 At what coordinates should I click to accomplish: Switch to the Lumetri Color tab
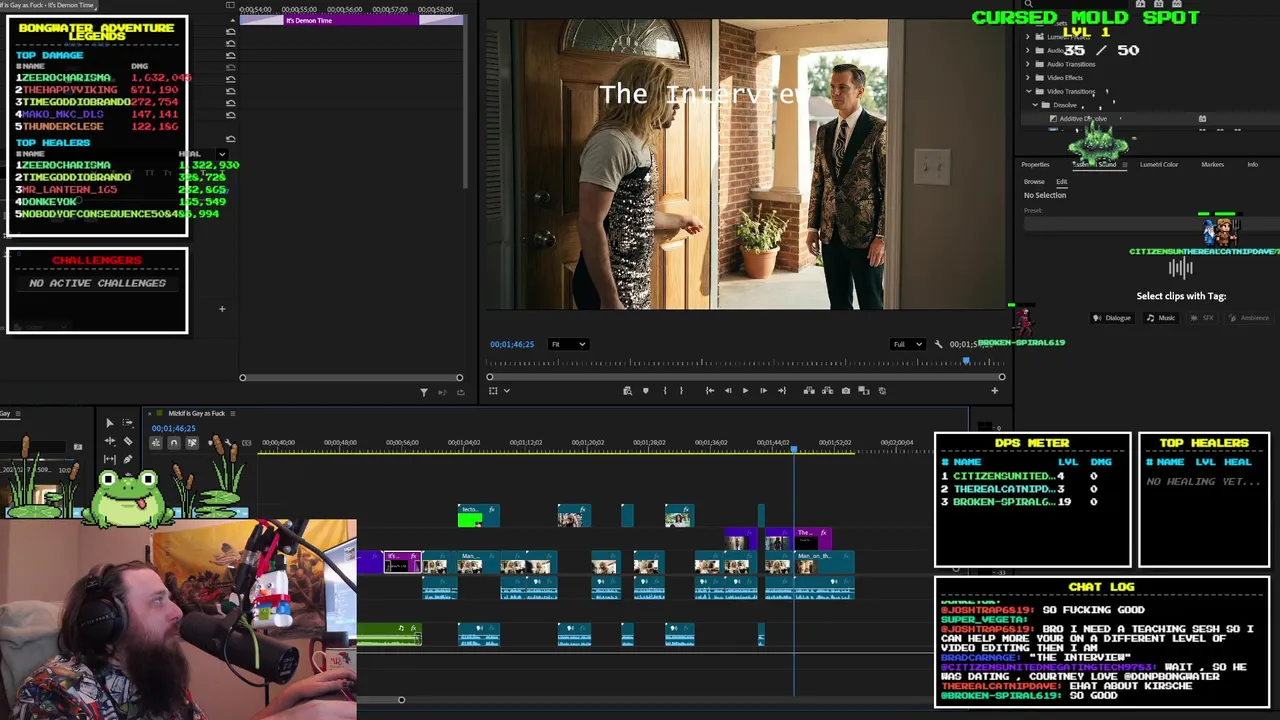pyautogui.click(x=1159, y=164)
